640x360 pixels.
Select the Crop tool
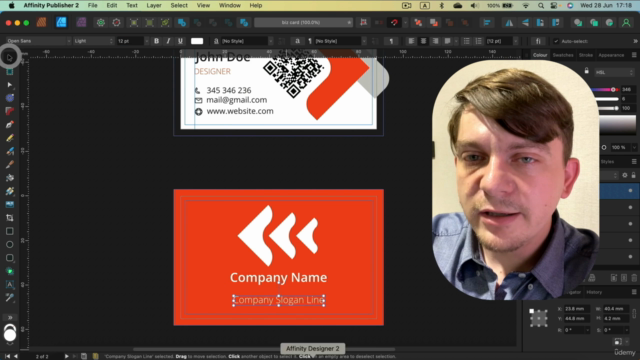point(10,218)
